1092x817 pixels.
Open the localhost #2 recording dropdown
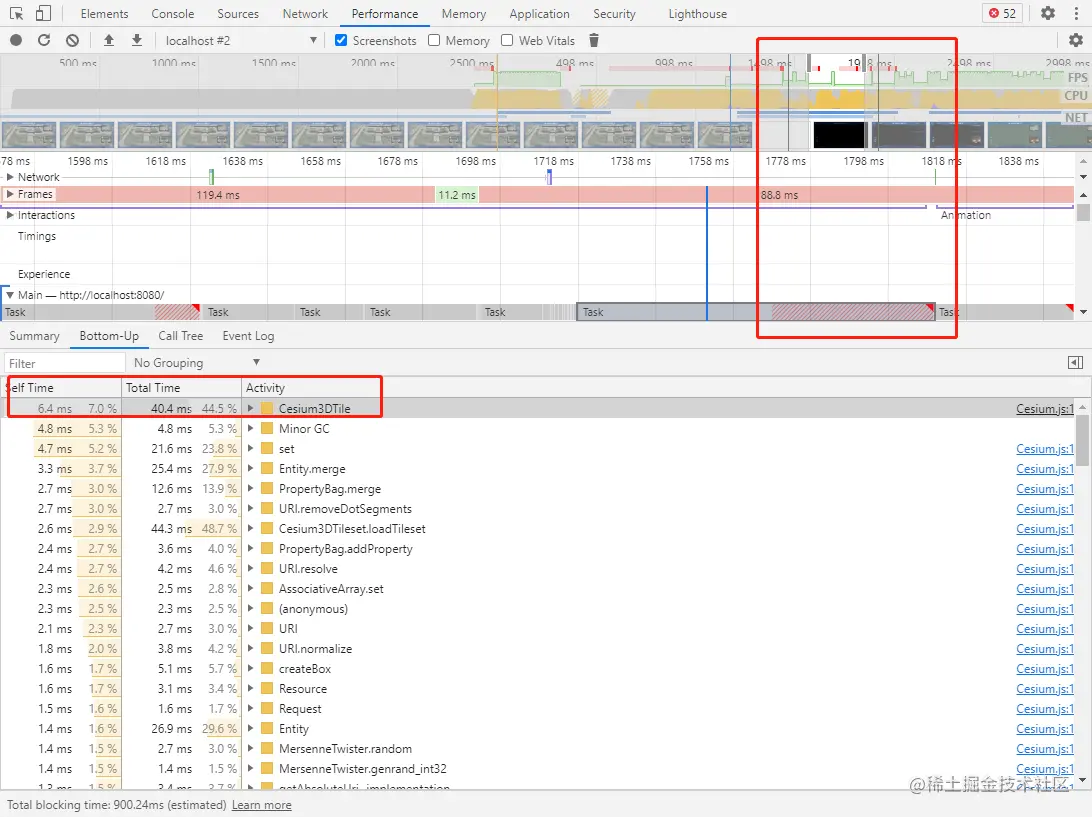pos(241,40)
